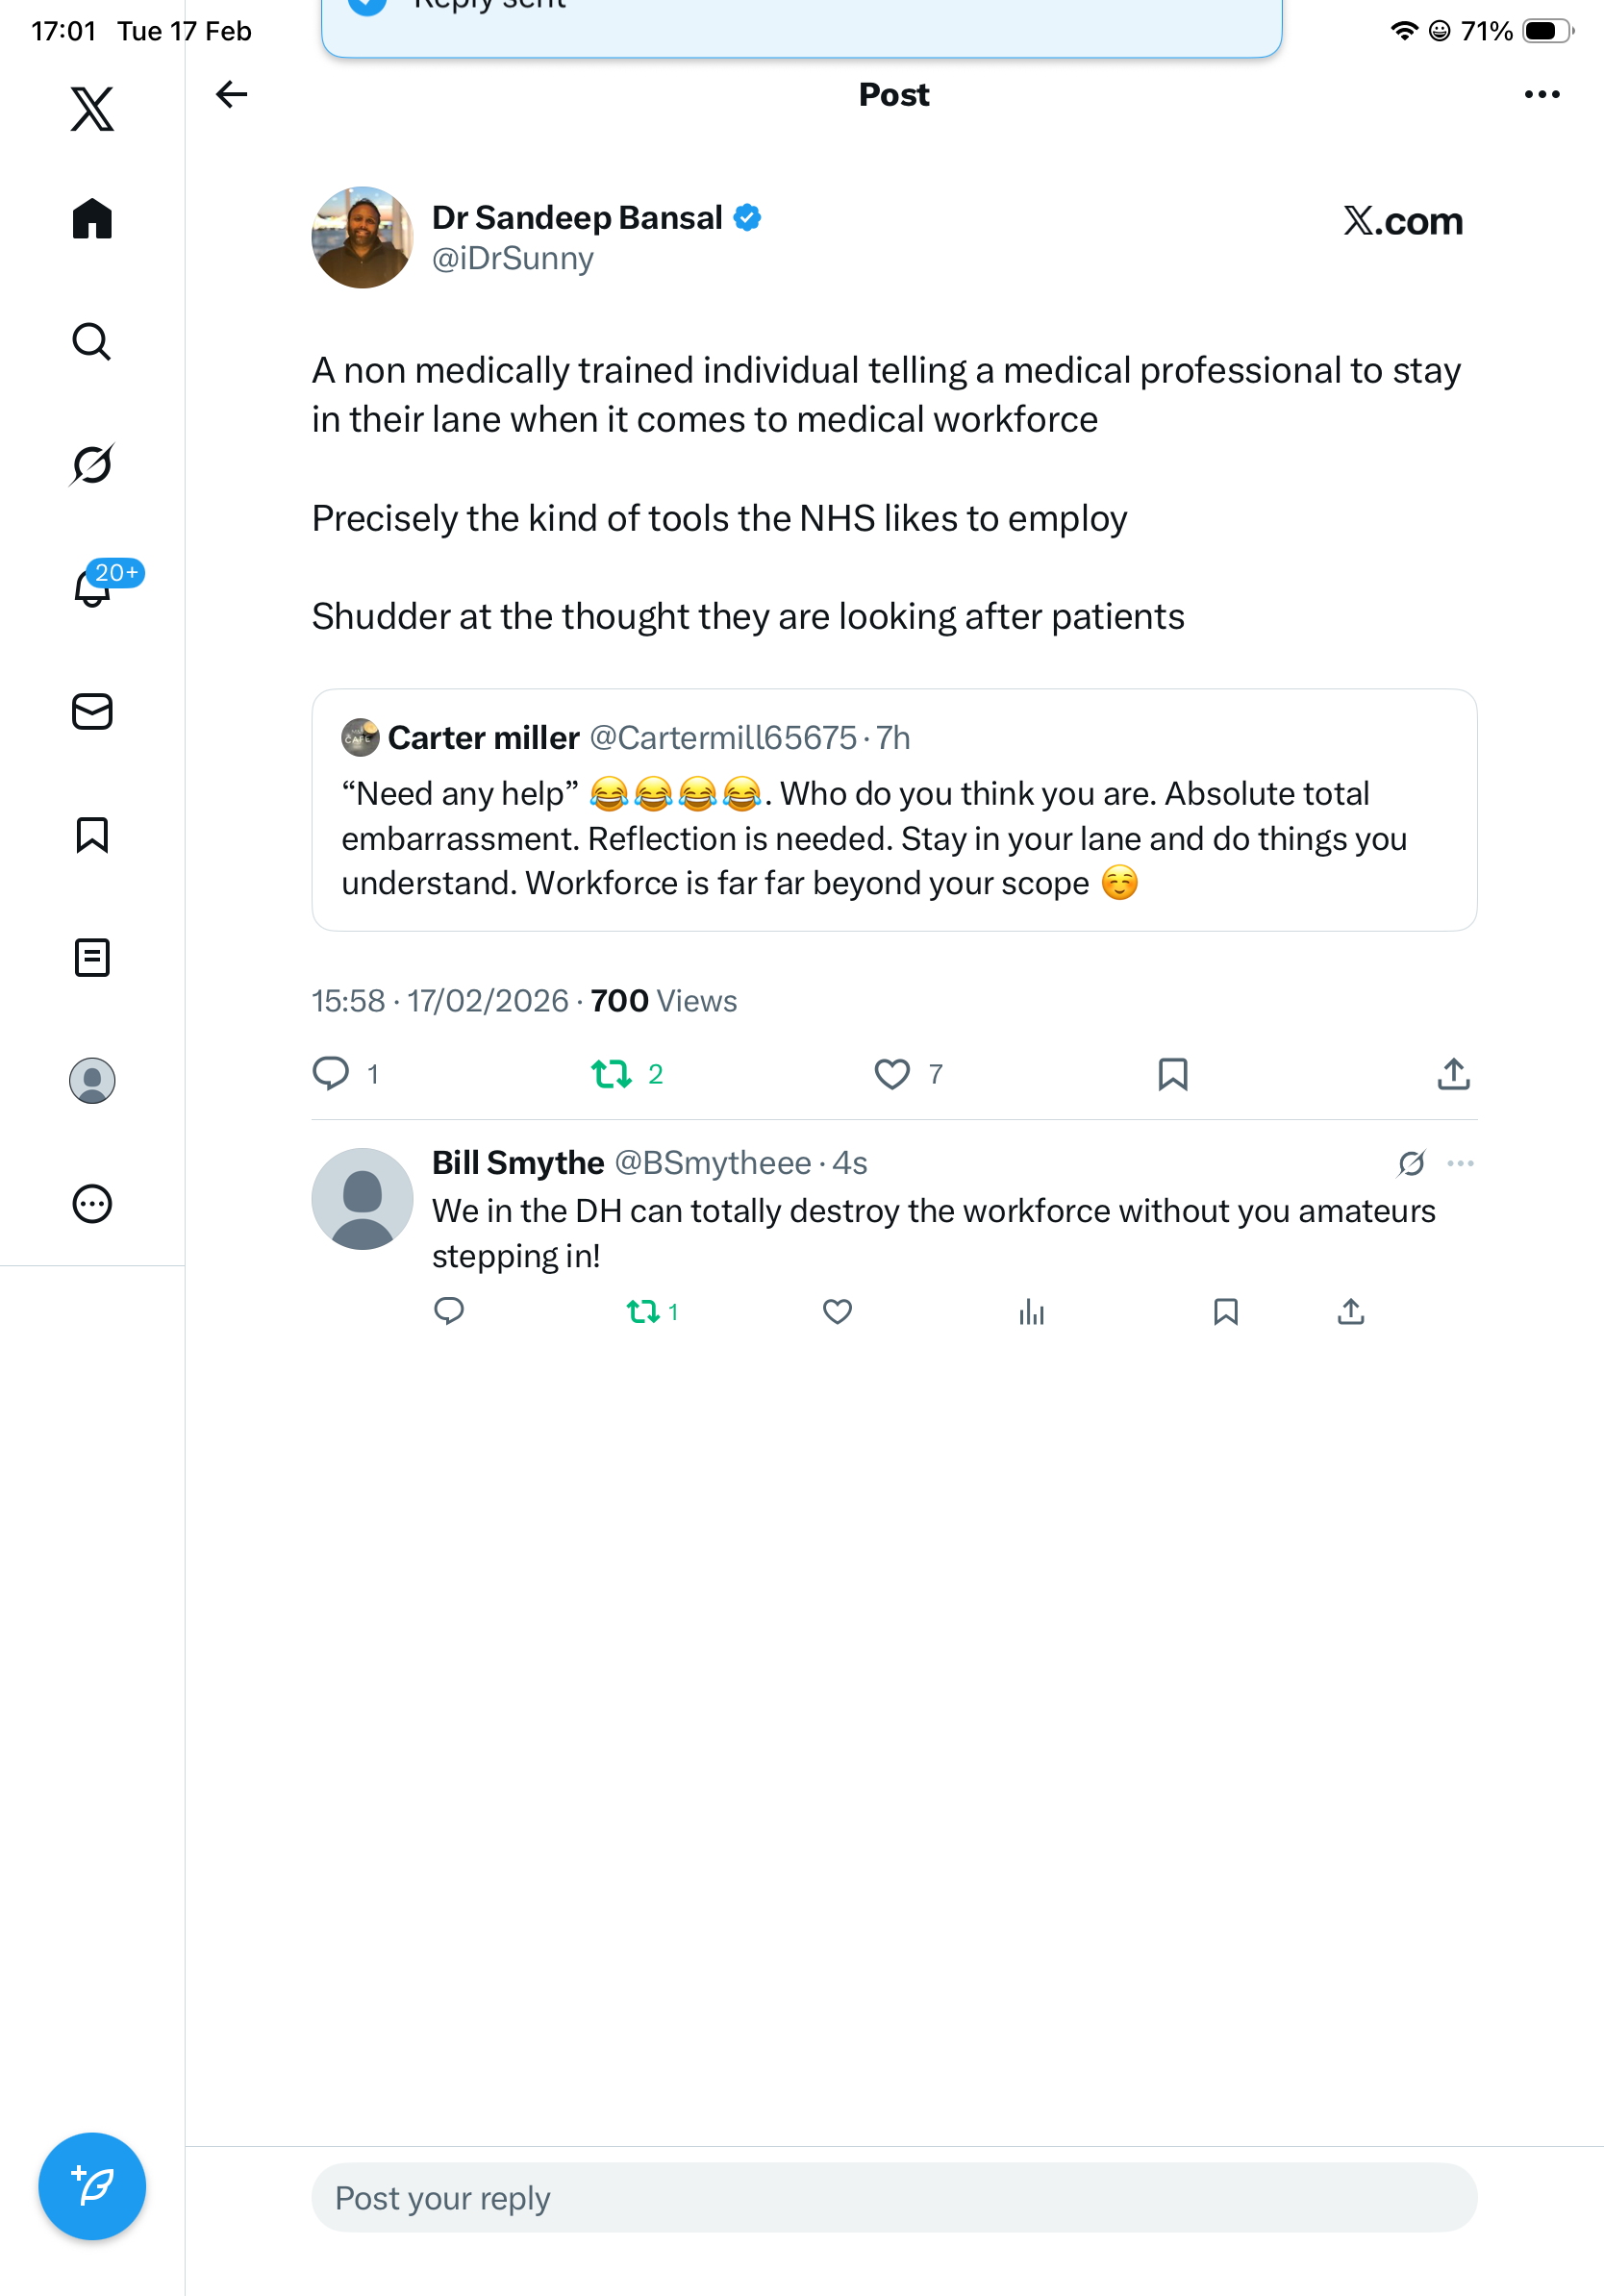The image size is (1604, 2296).
Task: Open Search and Explore
Action: tap(92, 342)
